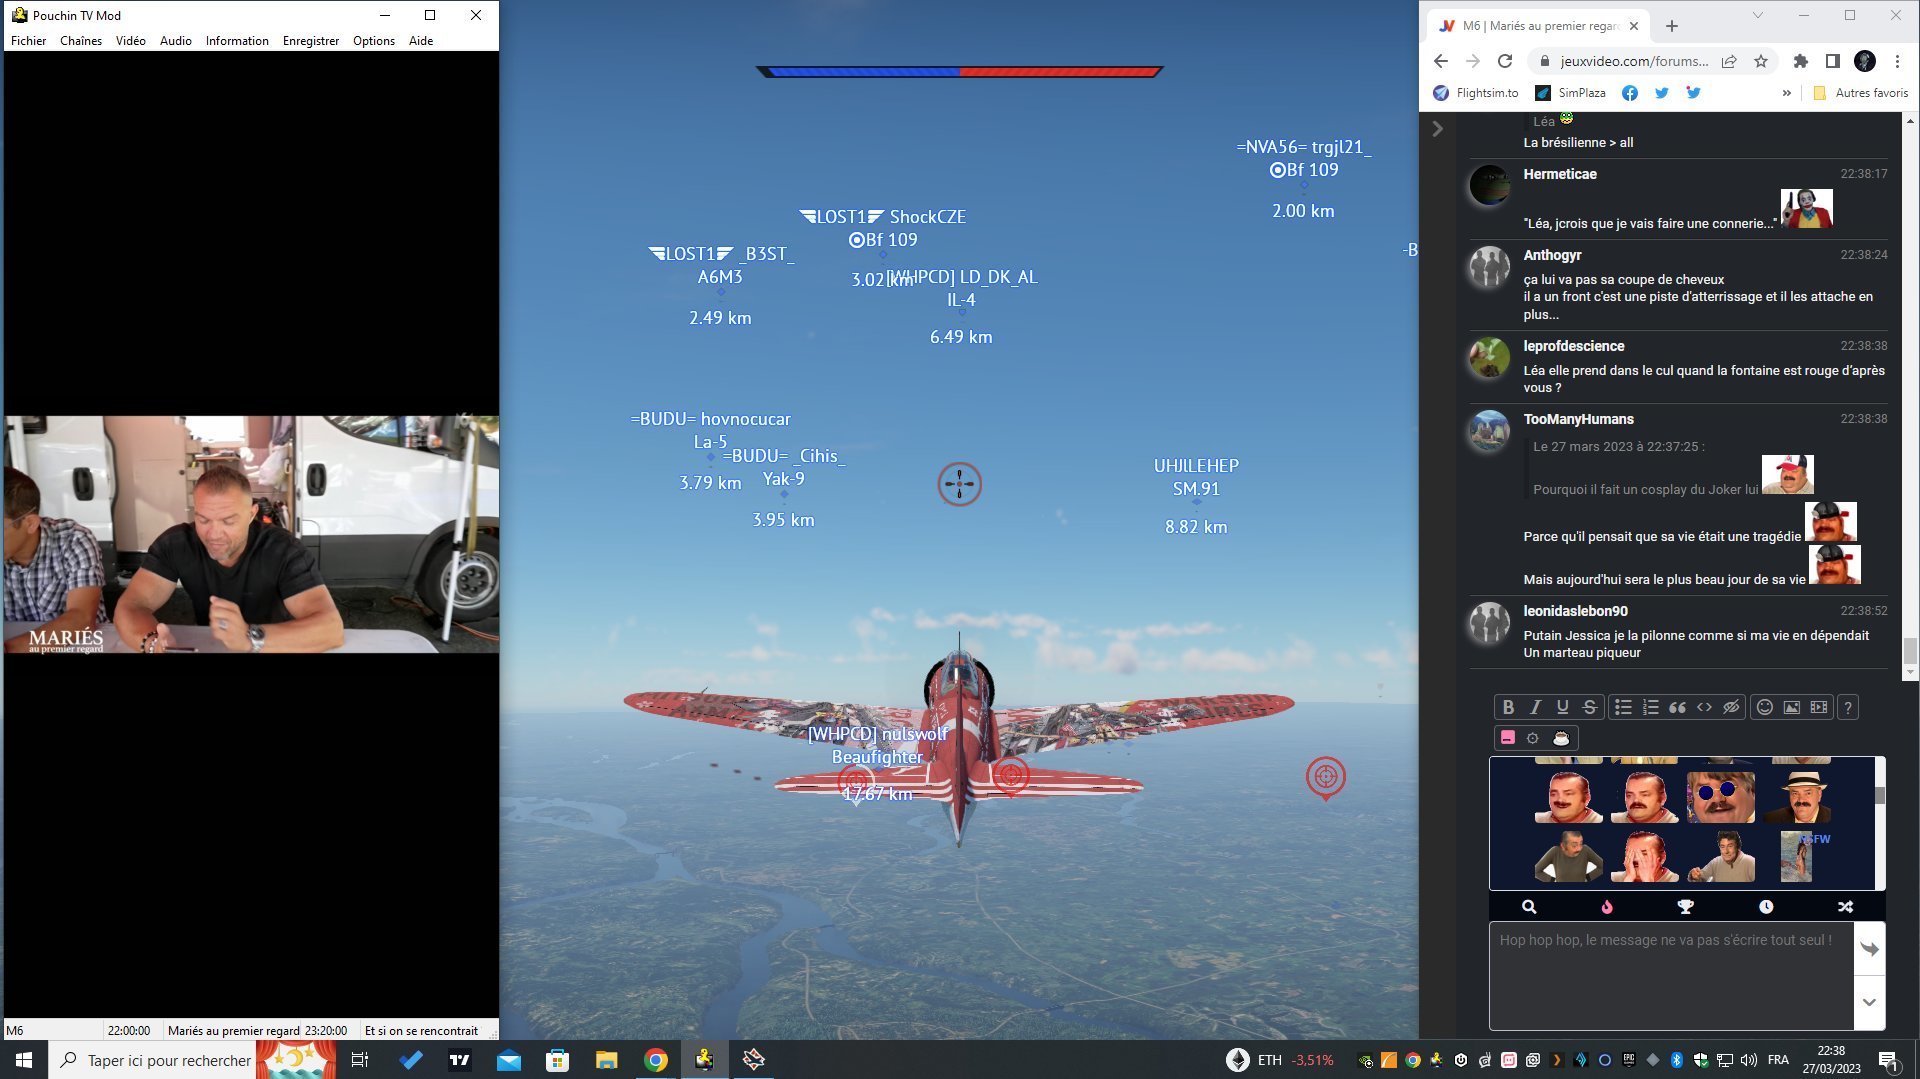
Task: Pick the facepalm sticker covering his face
Action: [1644, 857]
